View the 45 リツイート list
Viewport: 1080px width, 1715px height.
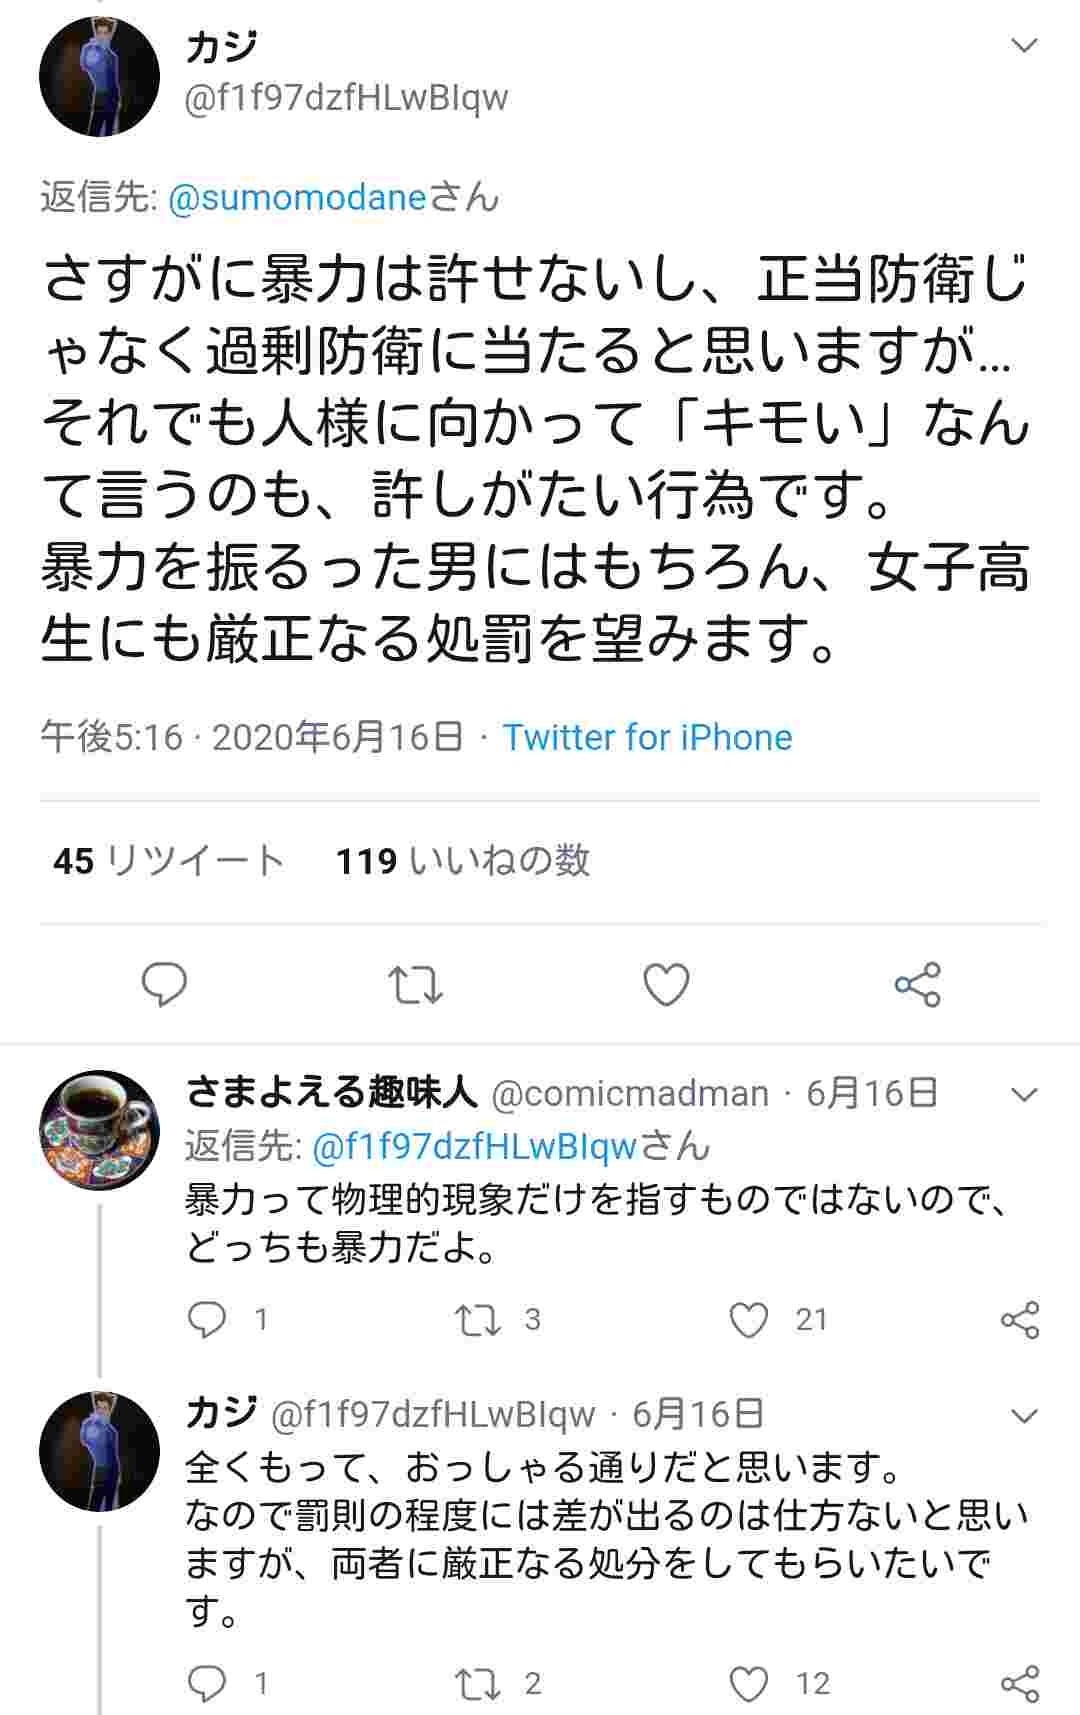point(168,860)
